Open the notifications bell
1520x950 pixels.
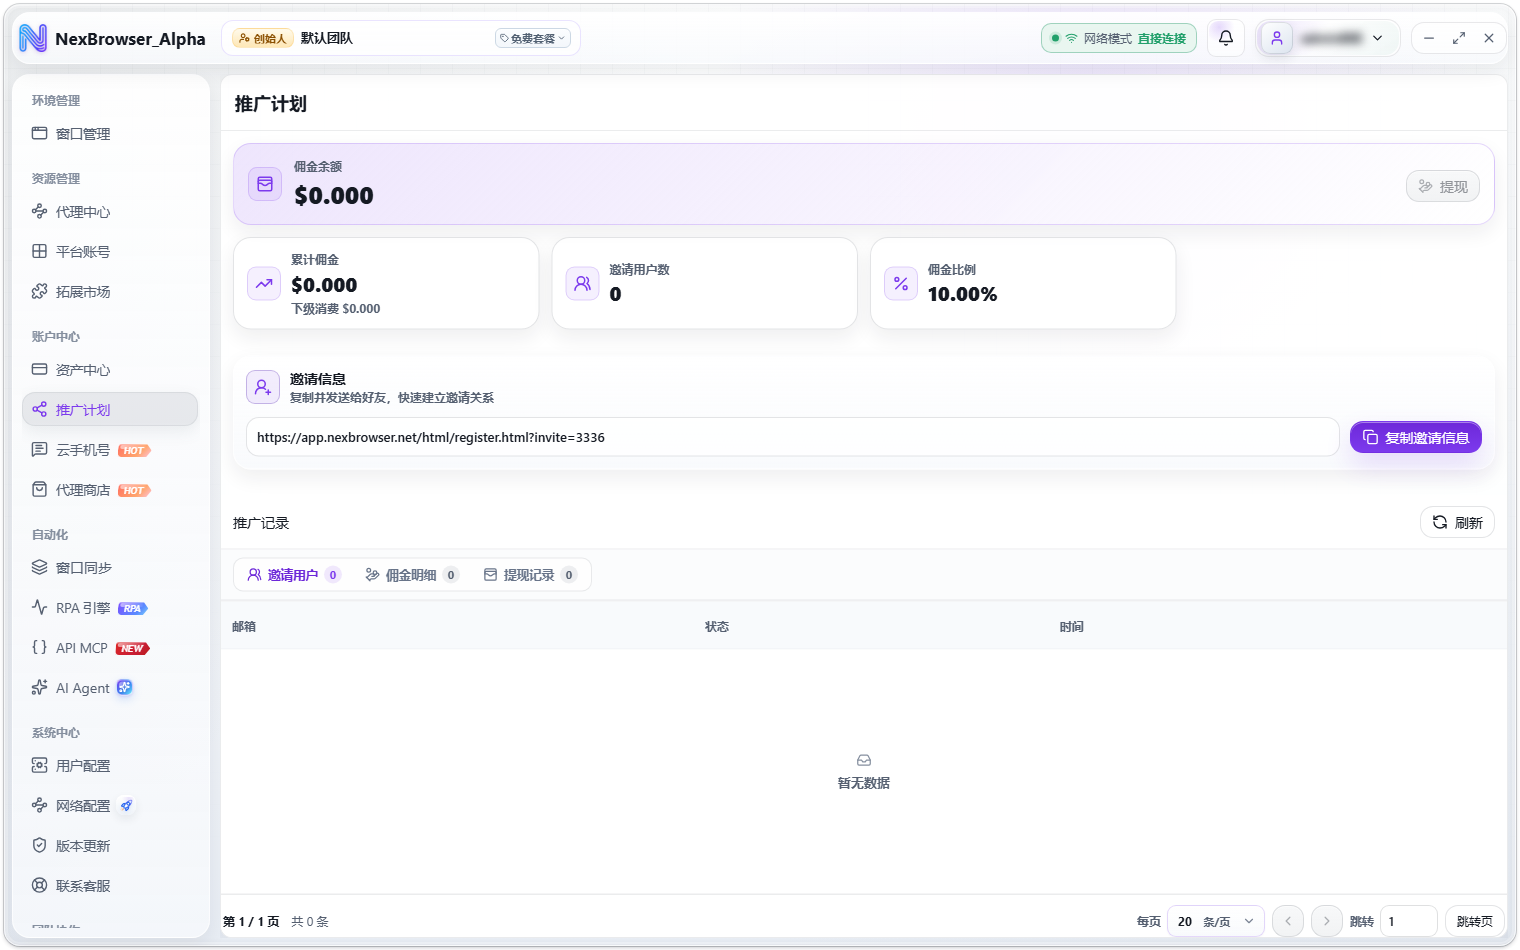tap(1225, 38)
